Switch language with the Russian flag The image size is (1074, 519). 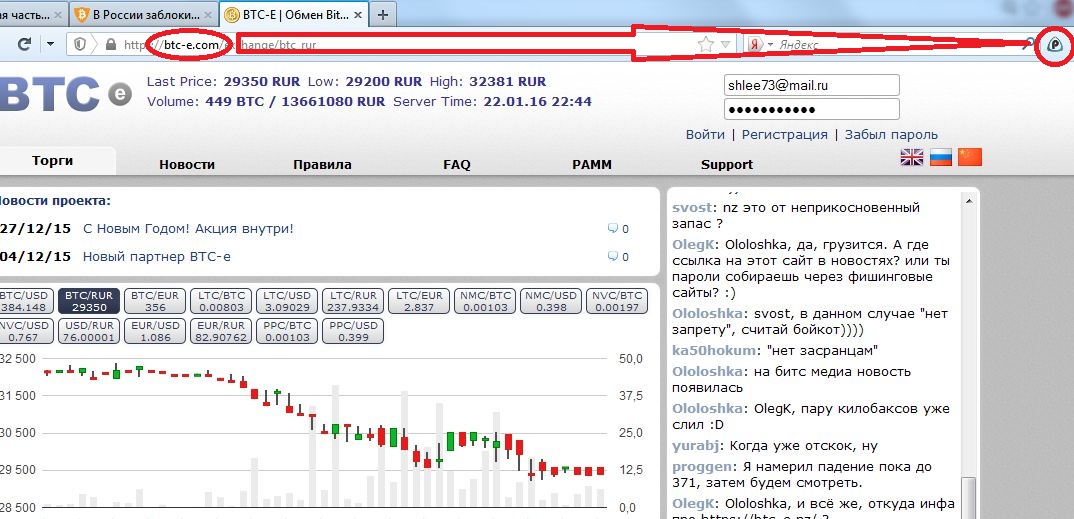[941, 157]
